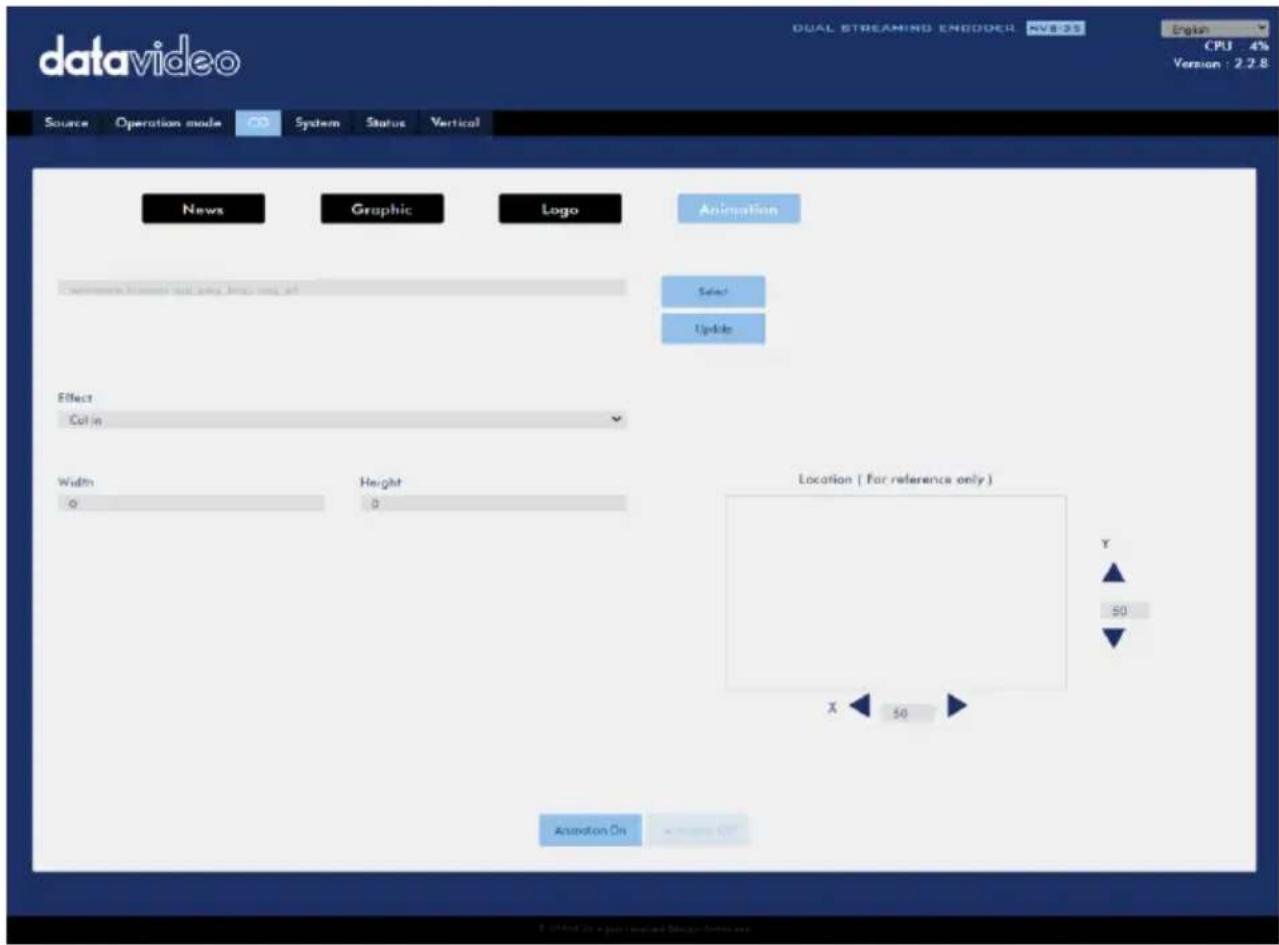Image resolution: width=1279 pixels, height=945 pixels.
Task: Click the 'Effect' label
Action: point(75,398)
